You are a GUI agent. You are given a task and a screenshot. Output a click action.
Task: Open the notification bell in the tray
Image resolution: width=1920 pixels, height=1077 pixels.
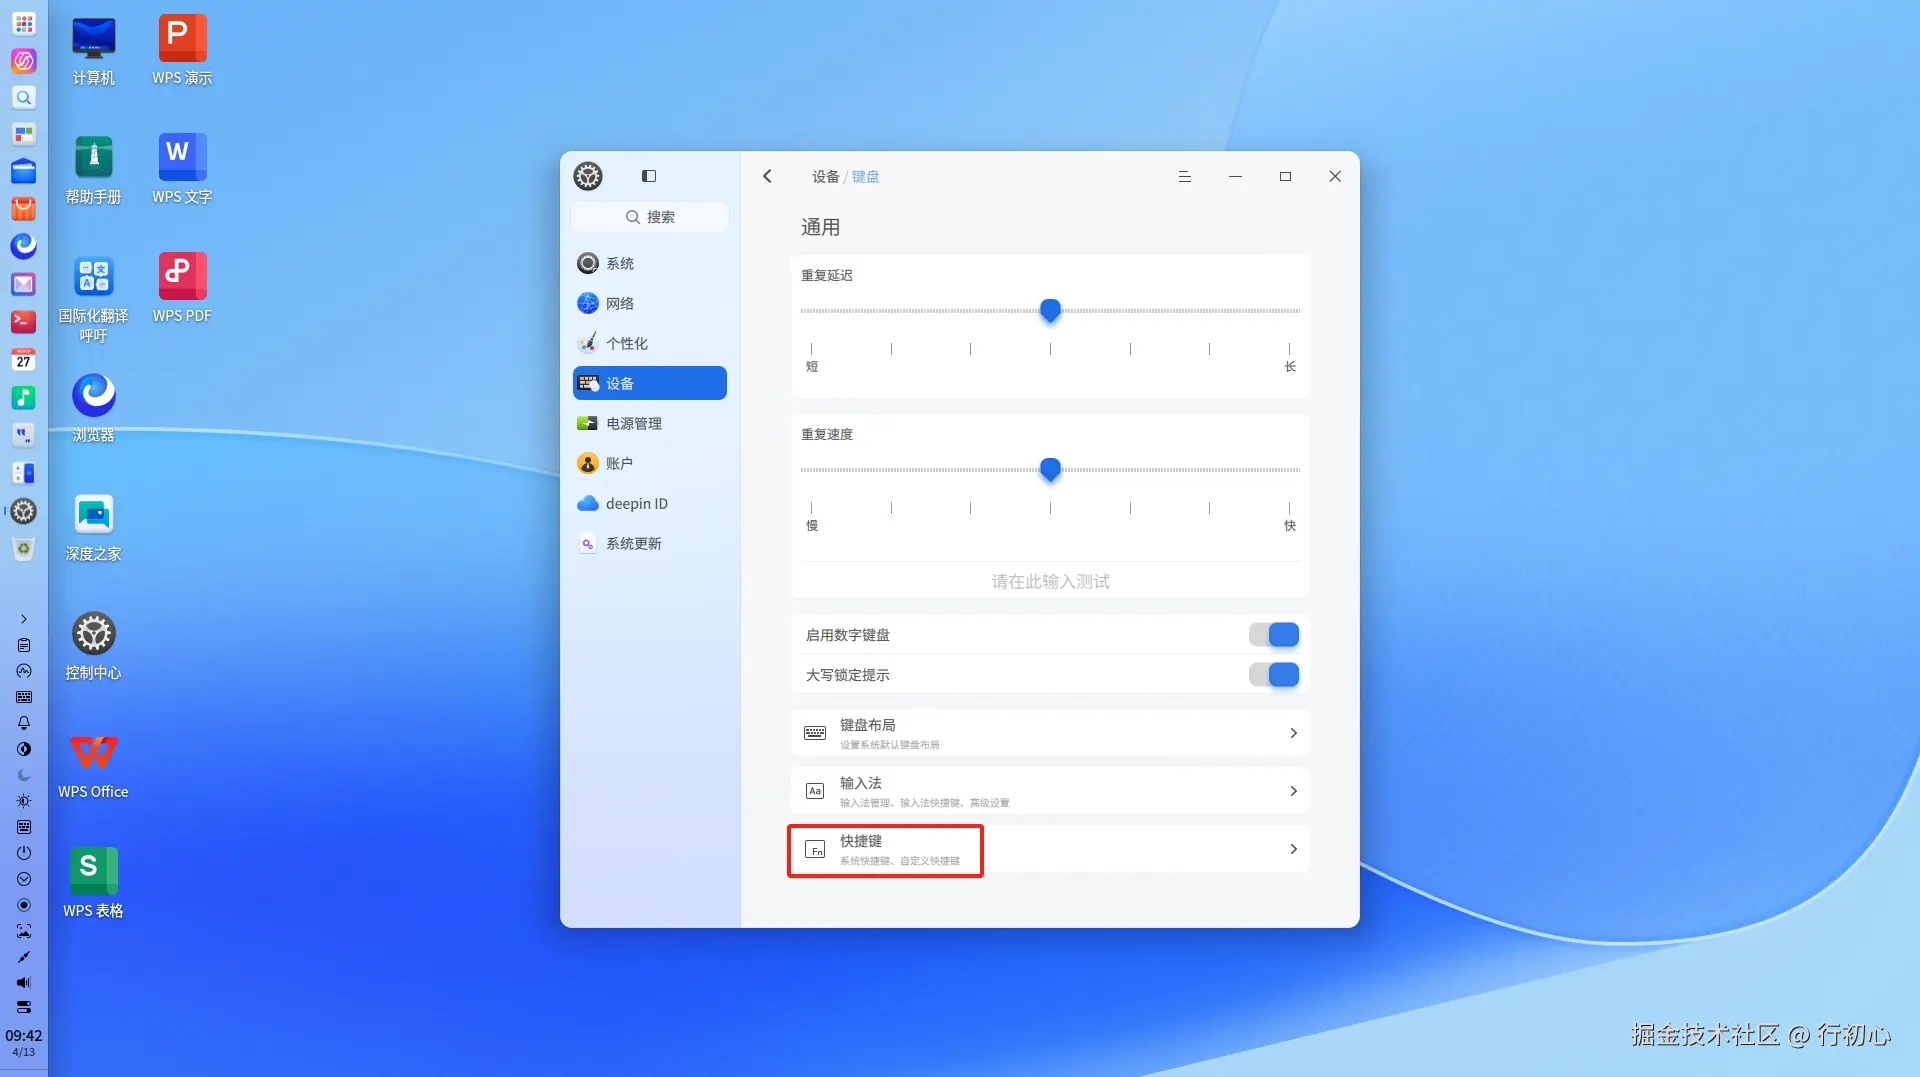(x=24, y=723)
